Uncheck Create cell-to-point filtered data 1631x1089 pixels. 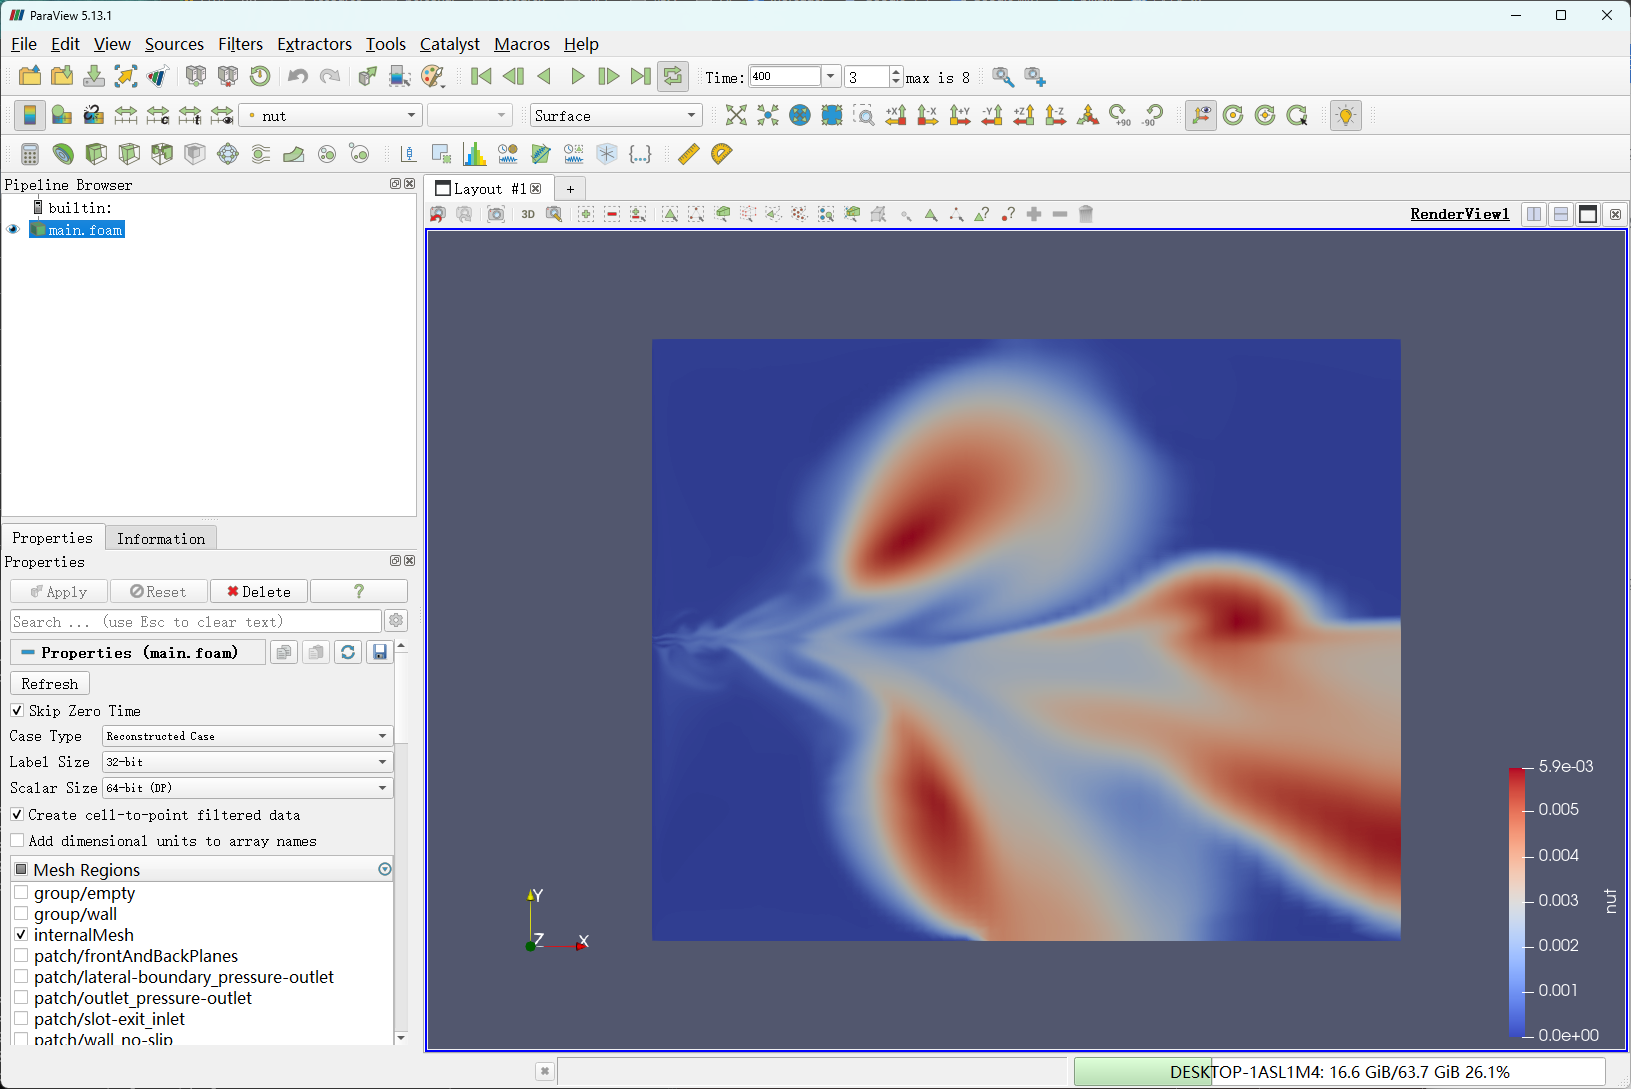point(17,815)
